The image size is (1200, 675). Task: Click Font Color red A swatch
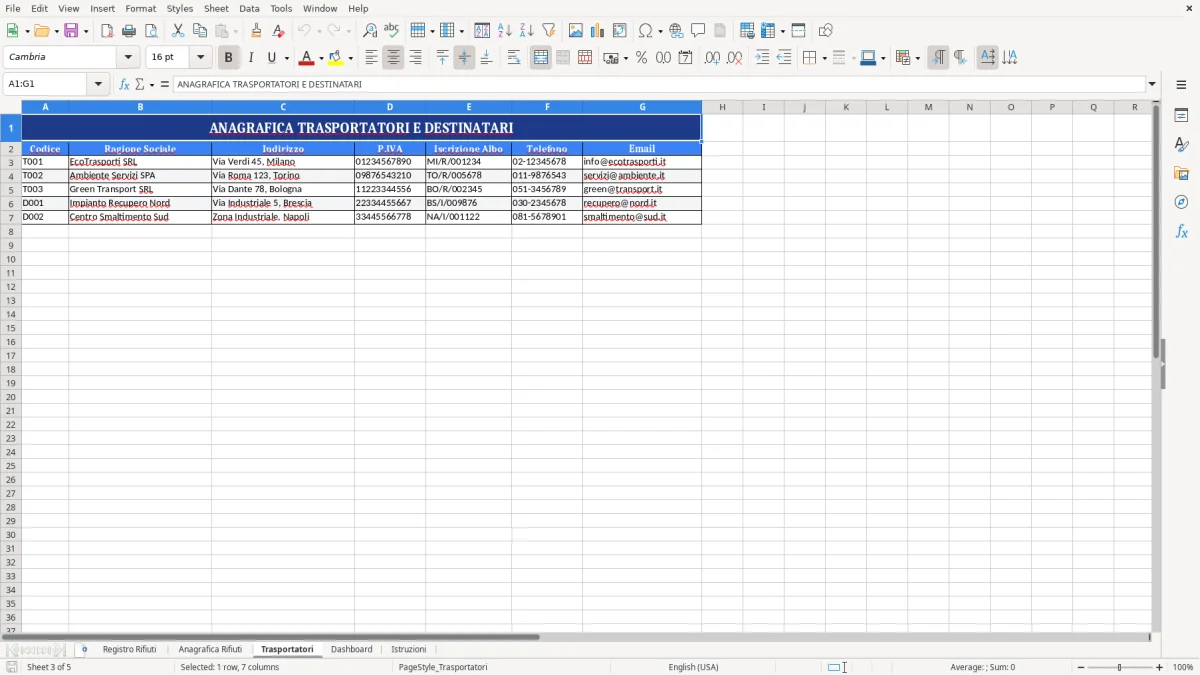click(307, 58)
